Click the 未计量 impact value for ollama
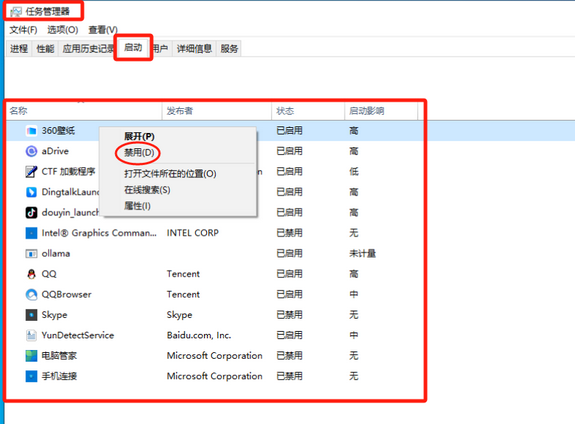 pos(363,253)
